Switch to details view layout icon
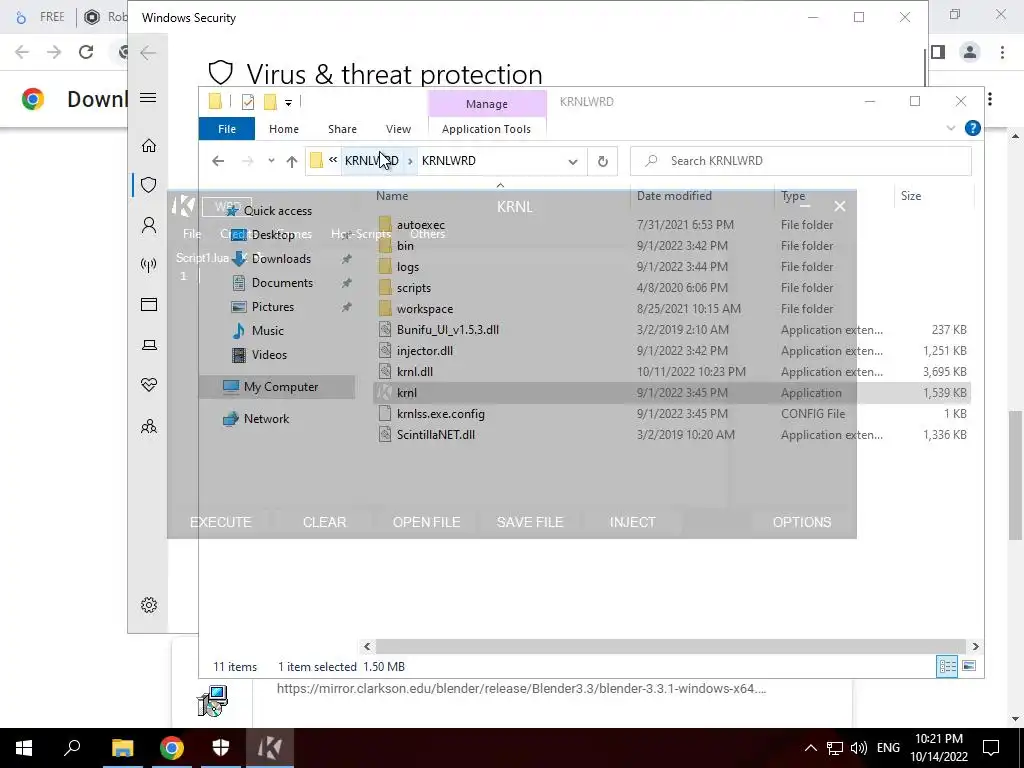This screenshot has width=1024, height=768. pos(948,666)
